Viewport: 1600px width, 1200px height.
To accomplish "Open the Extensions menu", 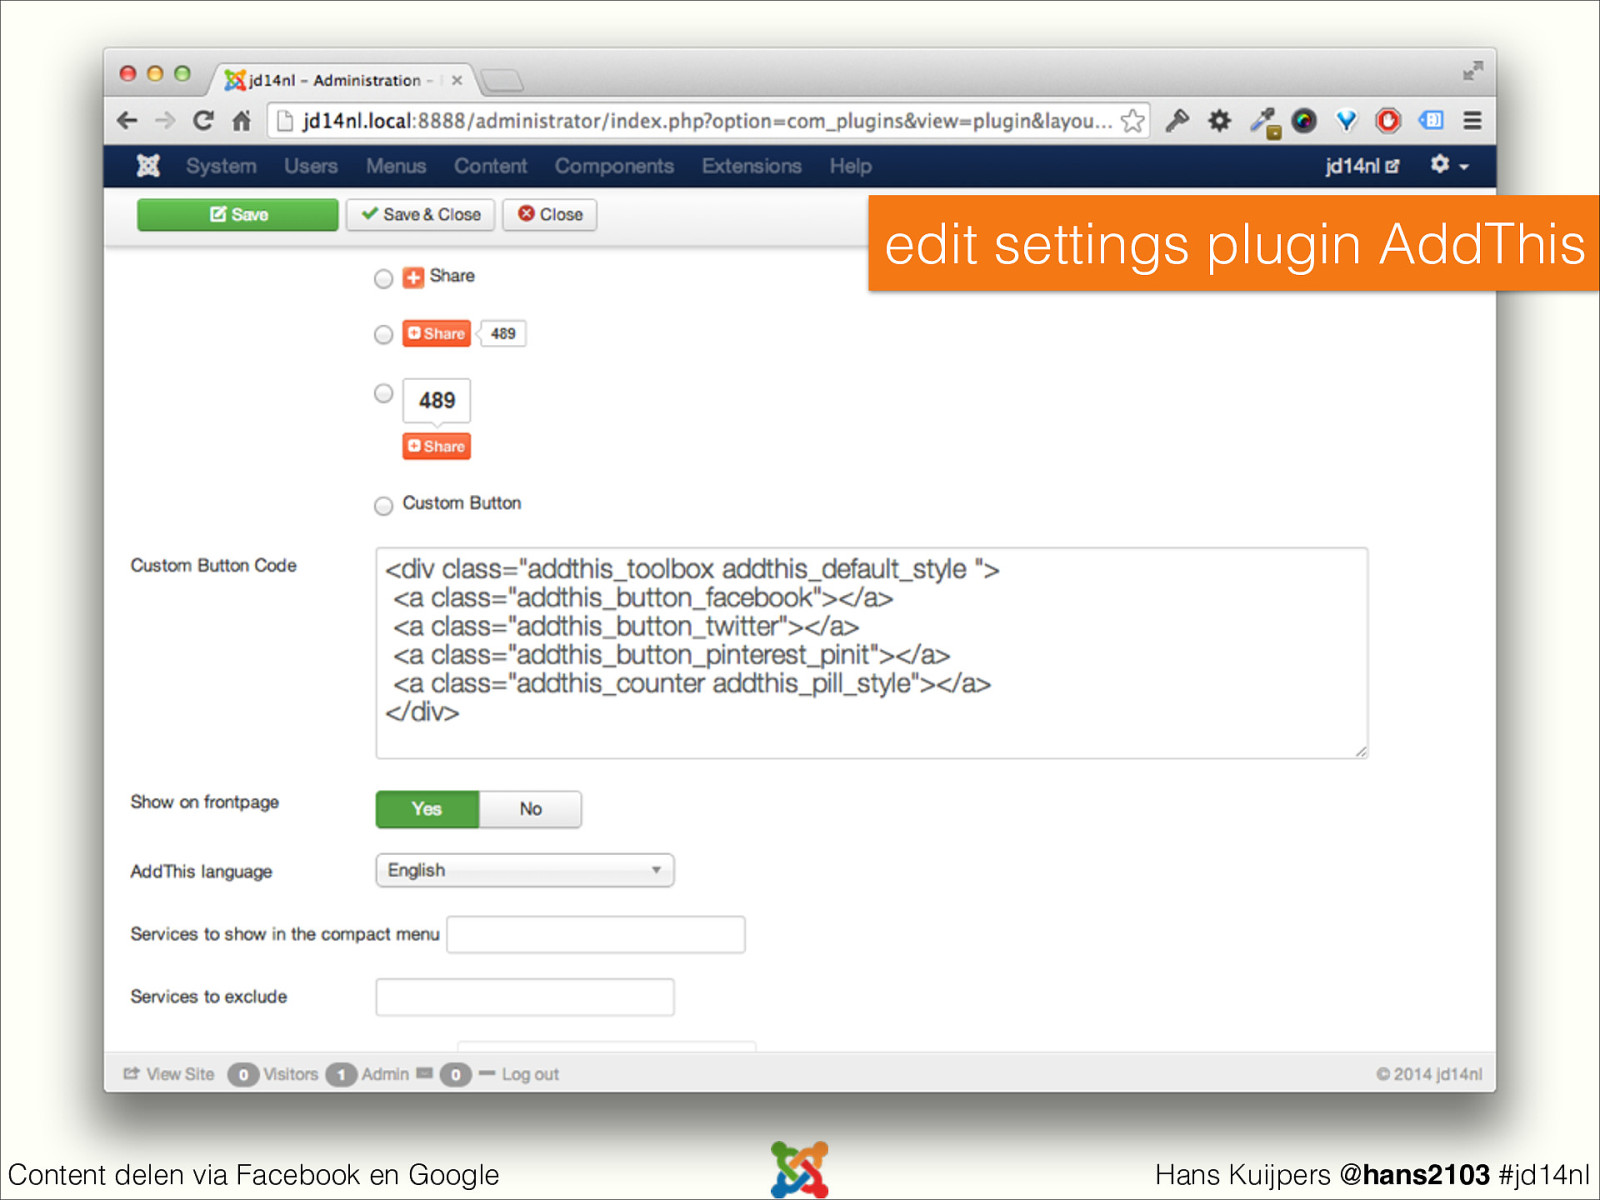I will point(751,166).
